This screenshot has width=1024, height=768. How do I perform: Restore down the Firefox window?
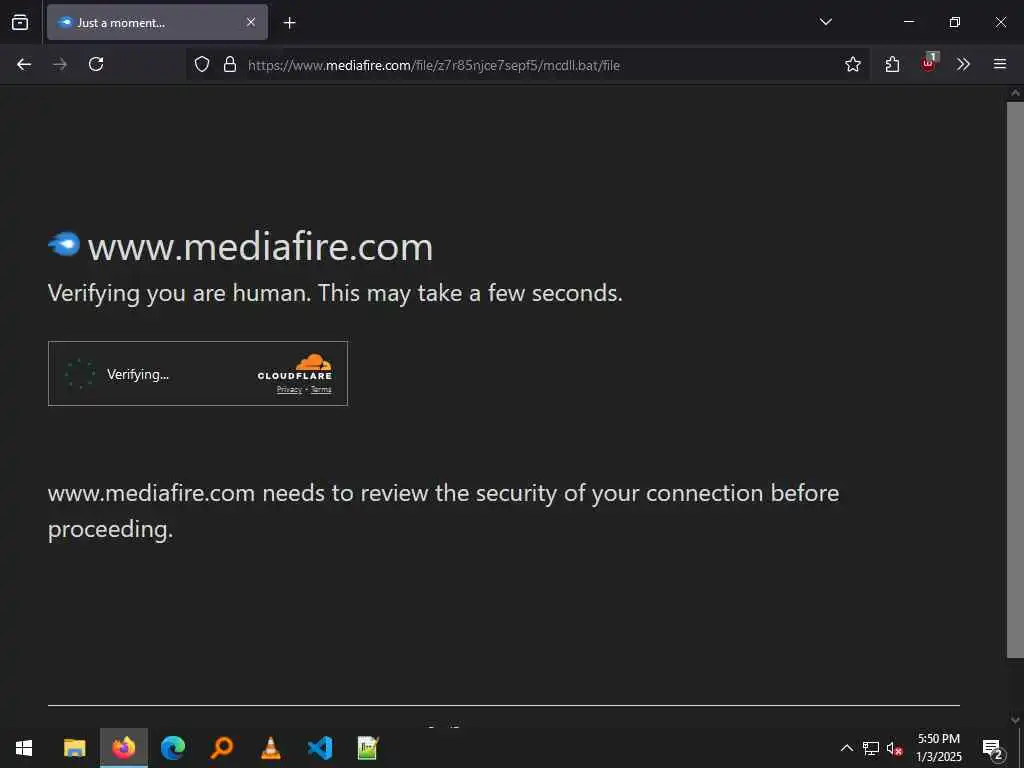pos(954,22)
